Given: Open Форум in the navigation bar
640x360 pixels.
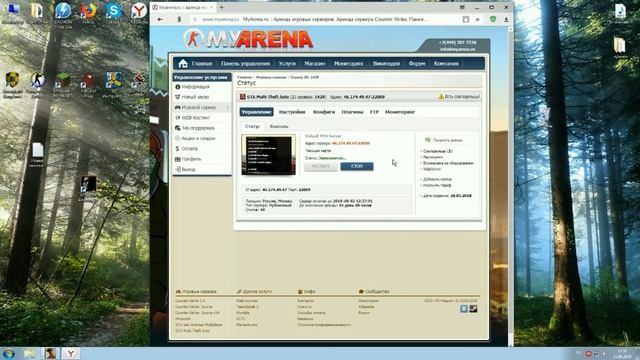Looking at the screenshot, I should tap(417, 64).
